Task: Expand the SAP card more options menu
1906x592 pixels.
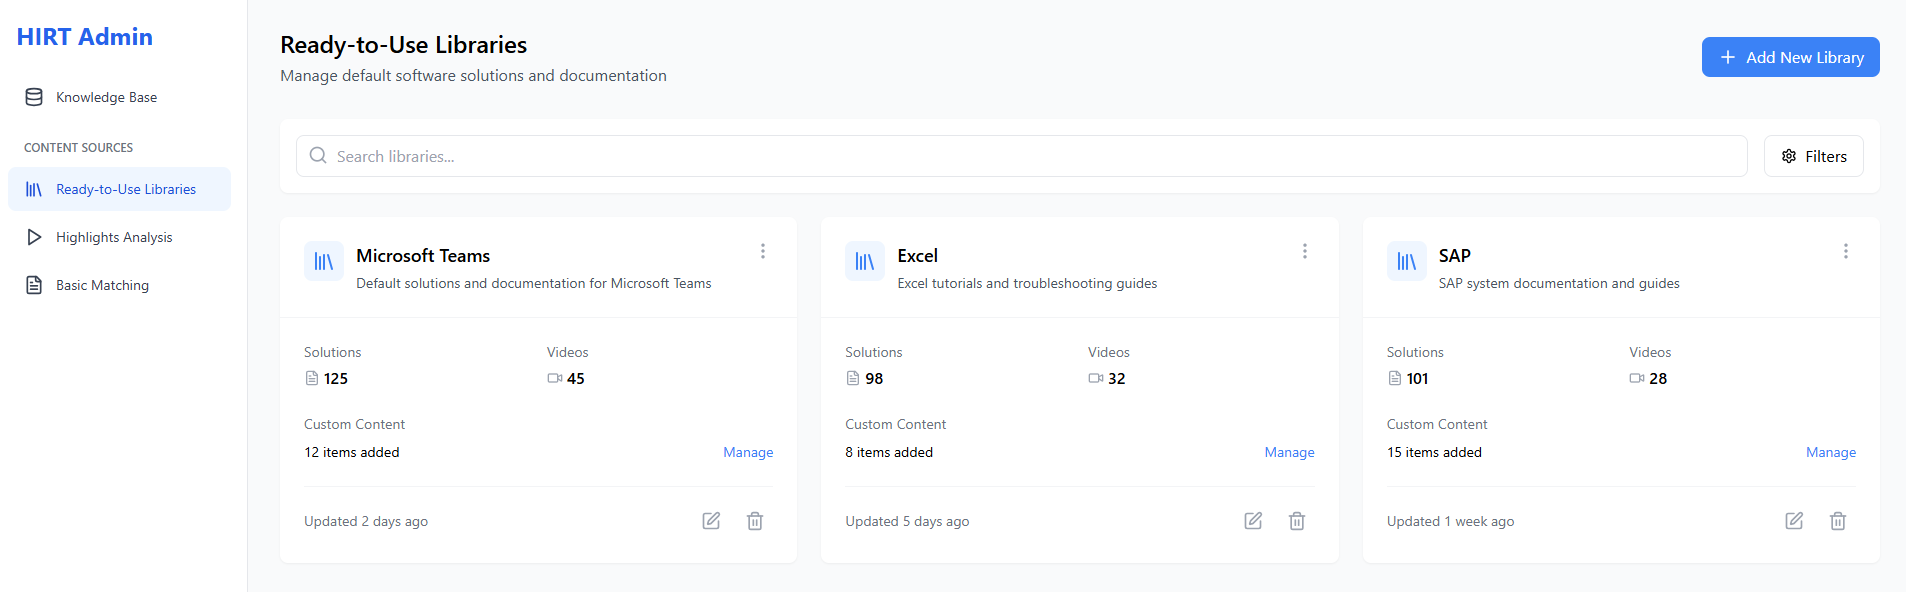Action: pyautogui.click(x=1845, y=251)
